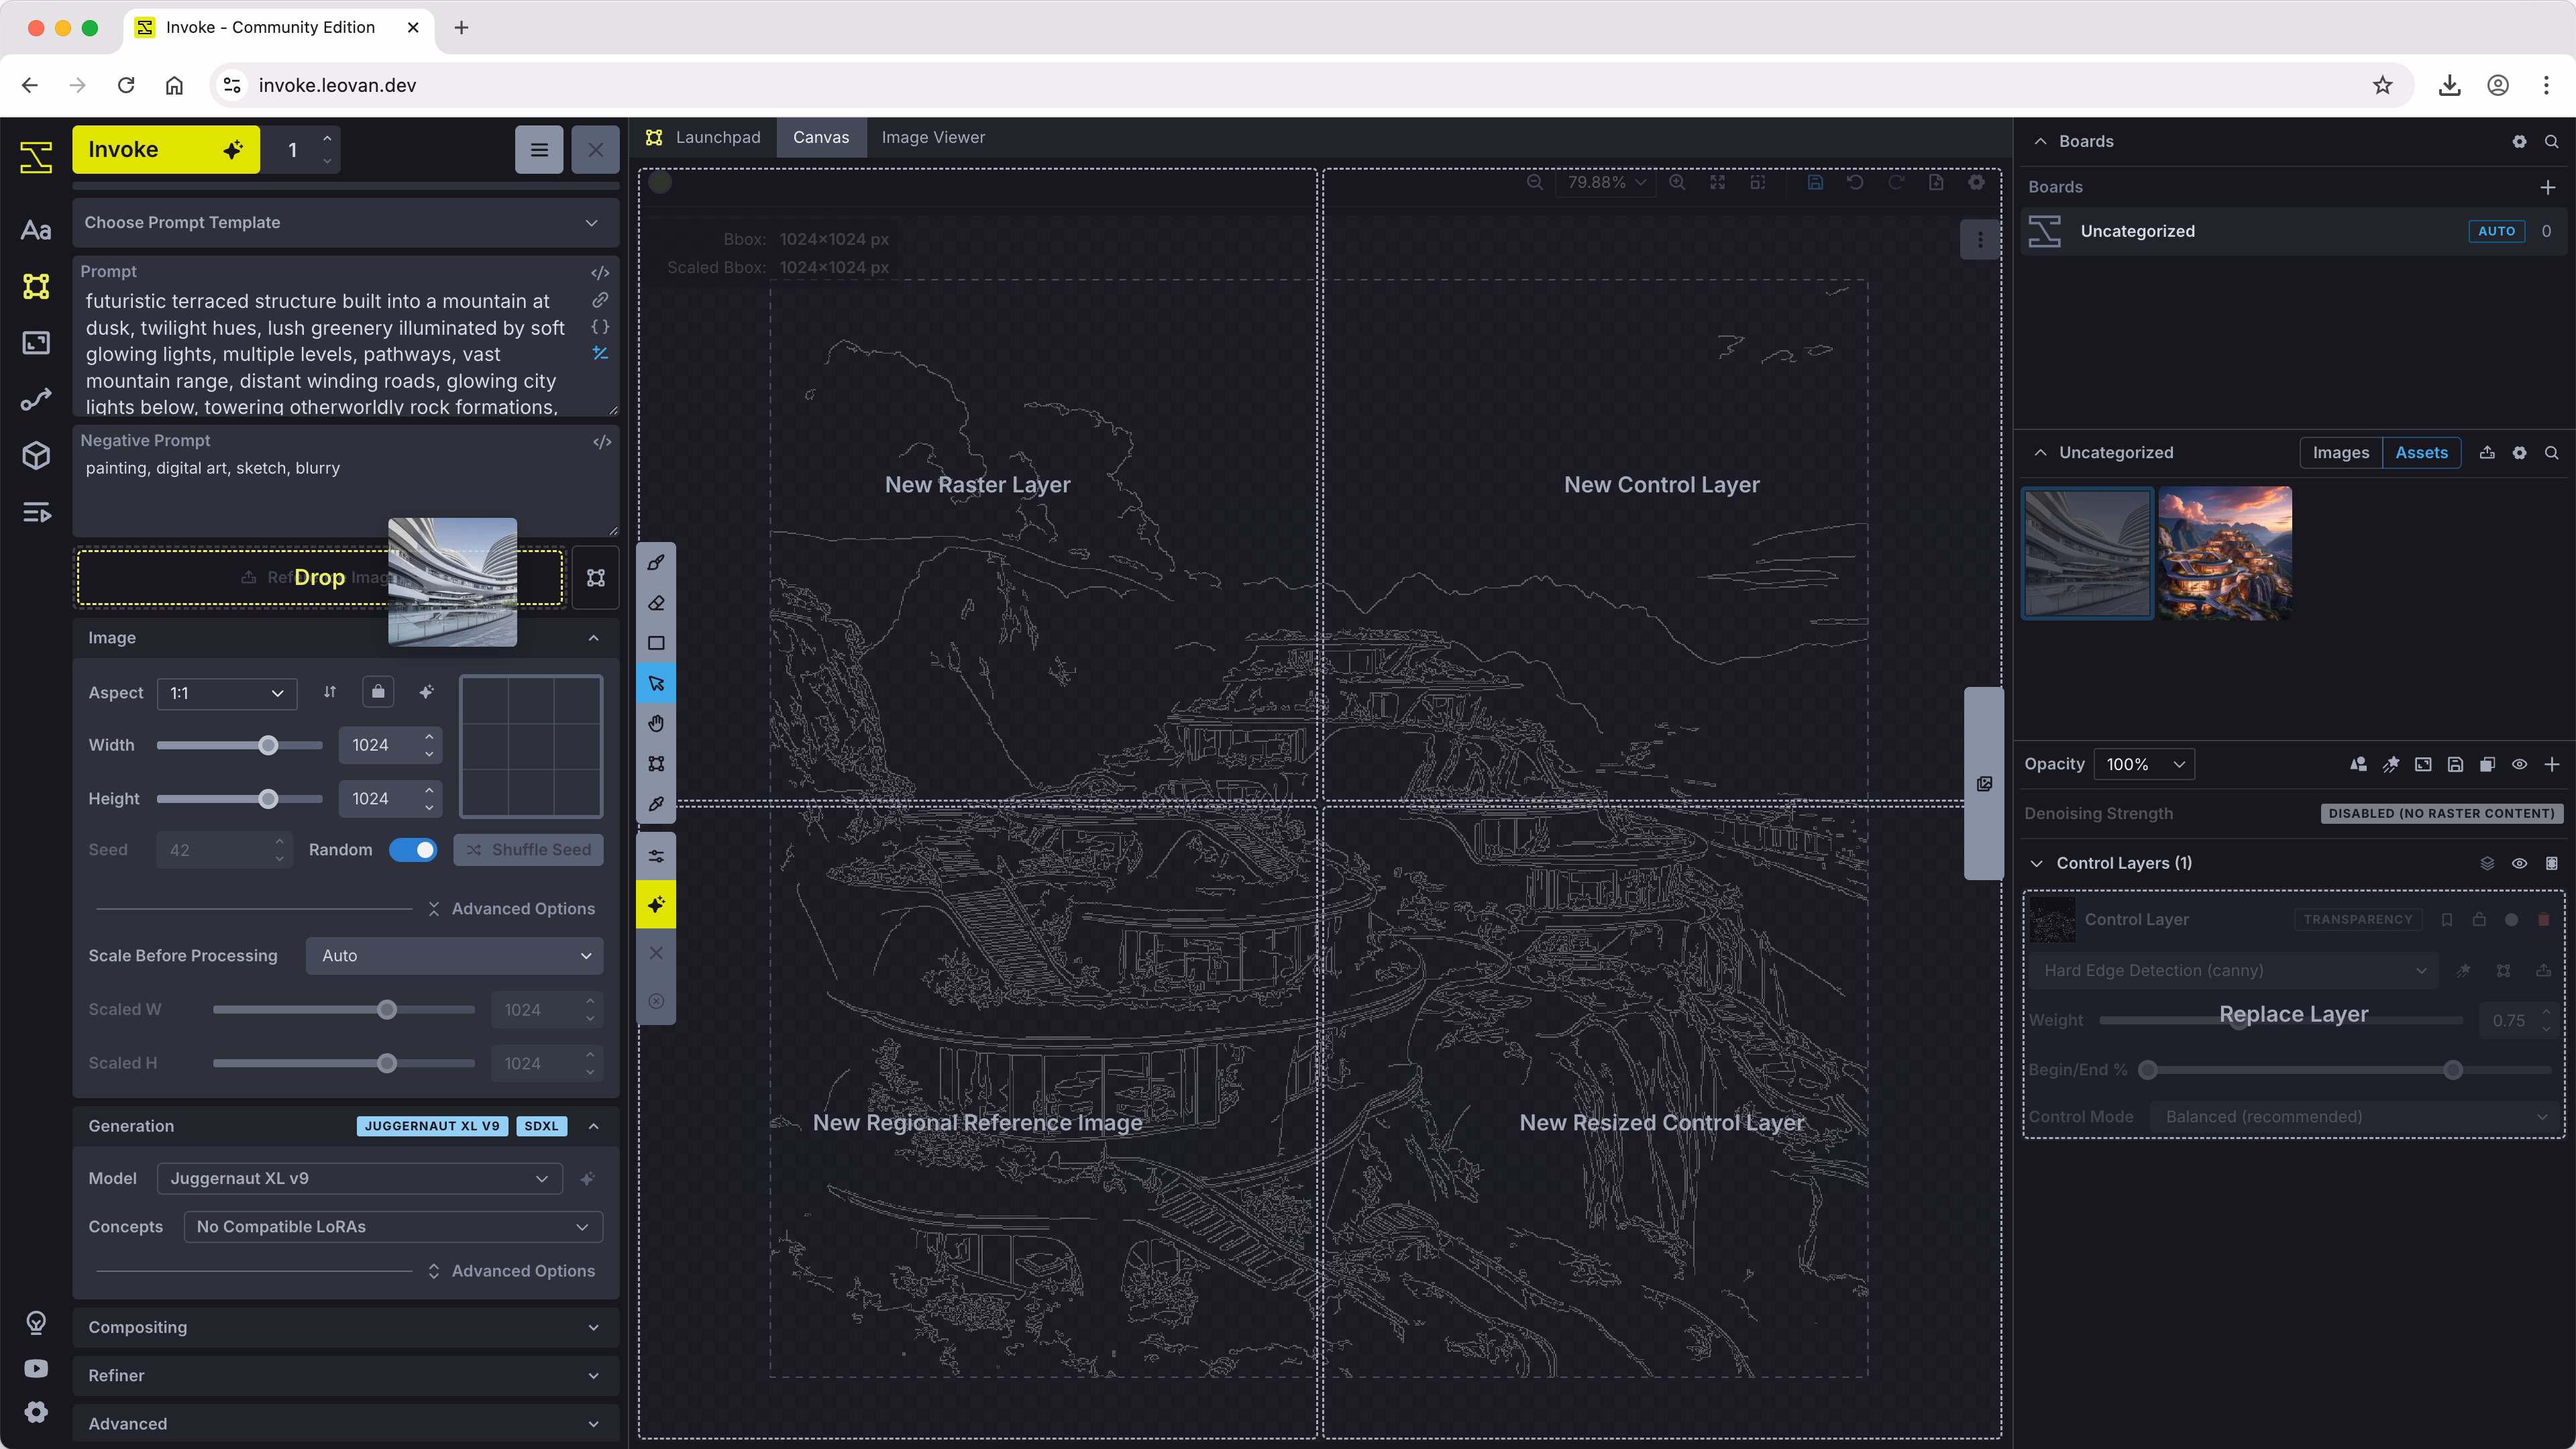The height and width of the screenshot is (1449, 2576).
Task: Toggle visibility of Control Layers group
Action: [x=2519, y=863]
